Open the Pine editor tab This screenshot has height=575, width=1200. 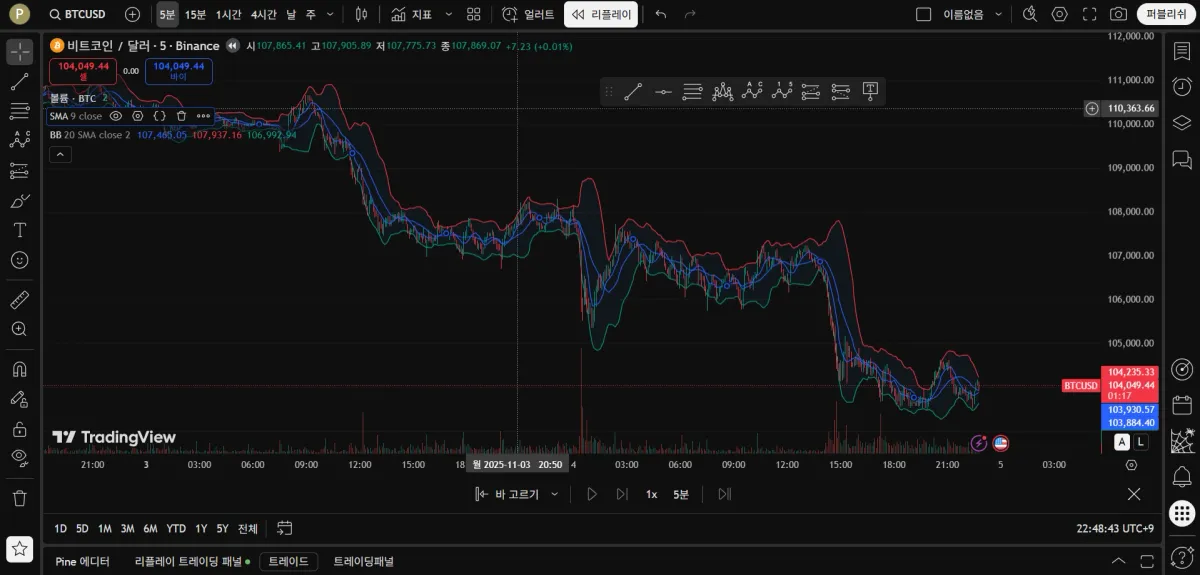[x=82, y=561]
